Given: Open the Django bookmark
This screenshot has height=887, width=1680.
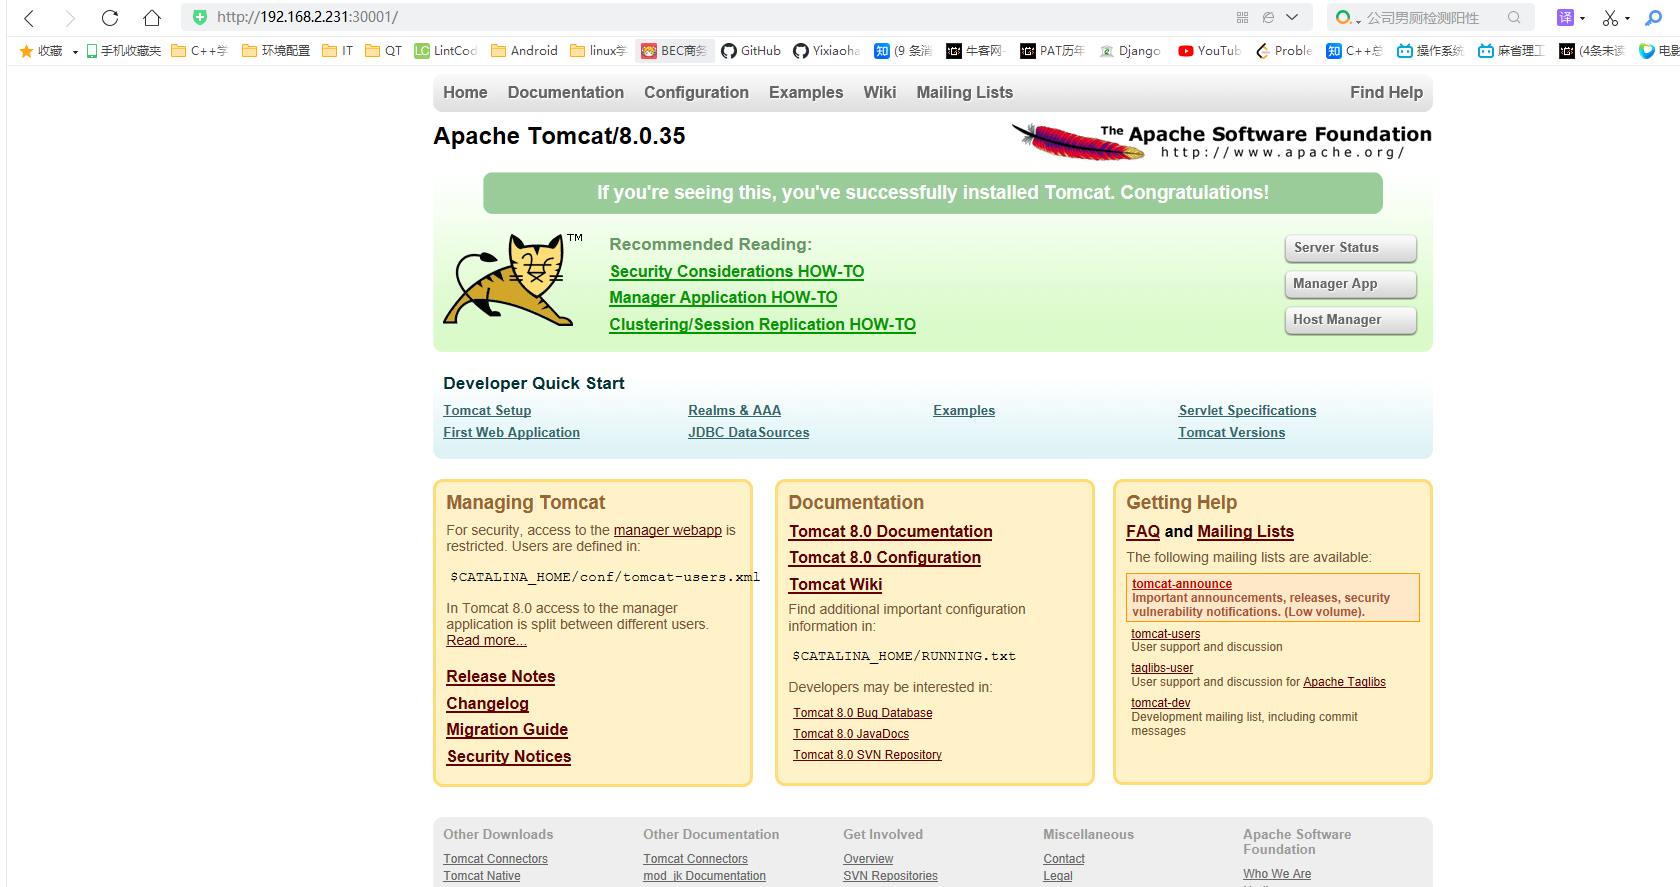Looking at the screenshot, I should click(1130, 51).
